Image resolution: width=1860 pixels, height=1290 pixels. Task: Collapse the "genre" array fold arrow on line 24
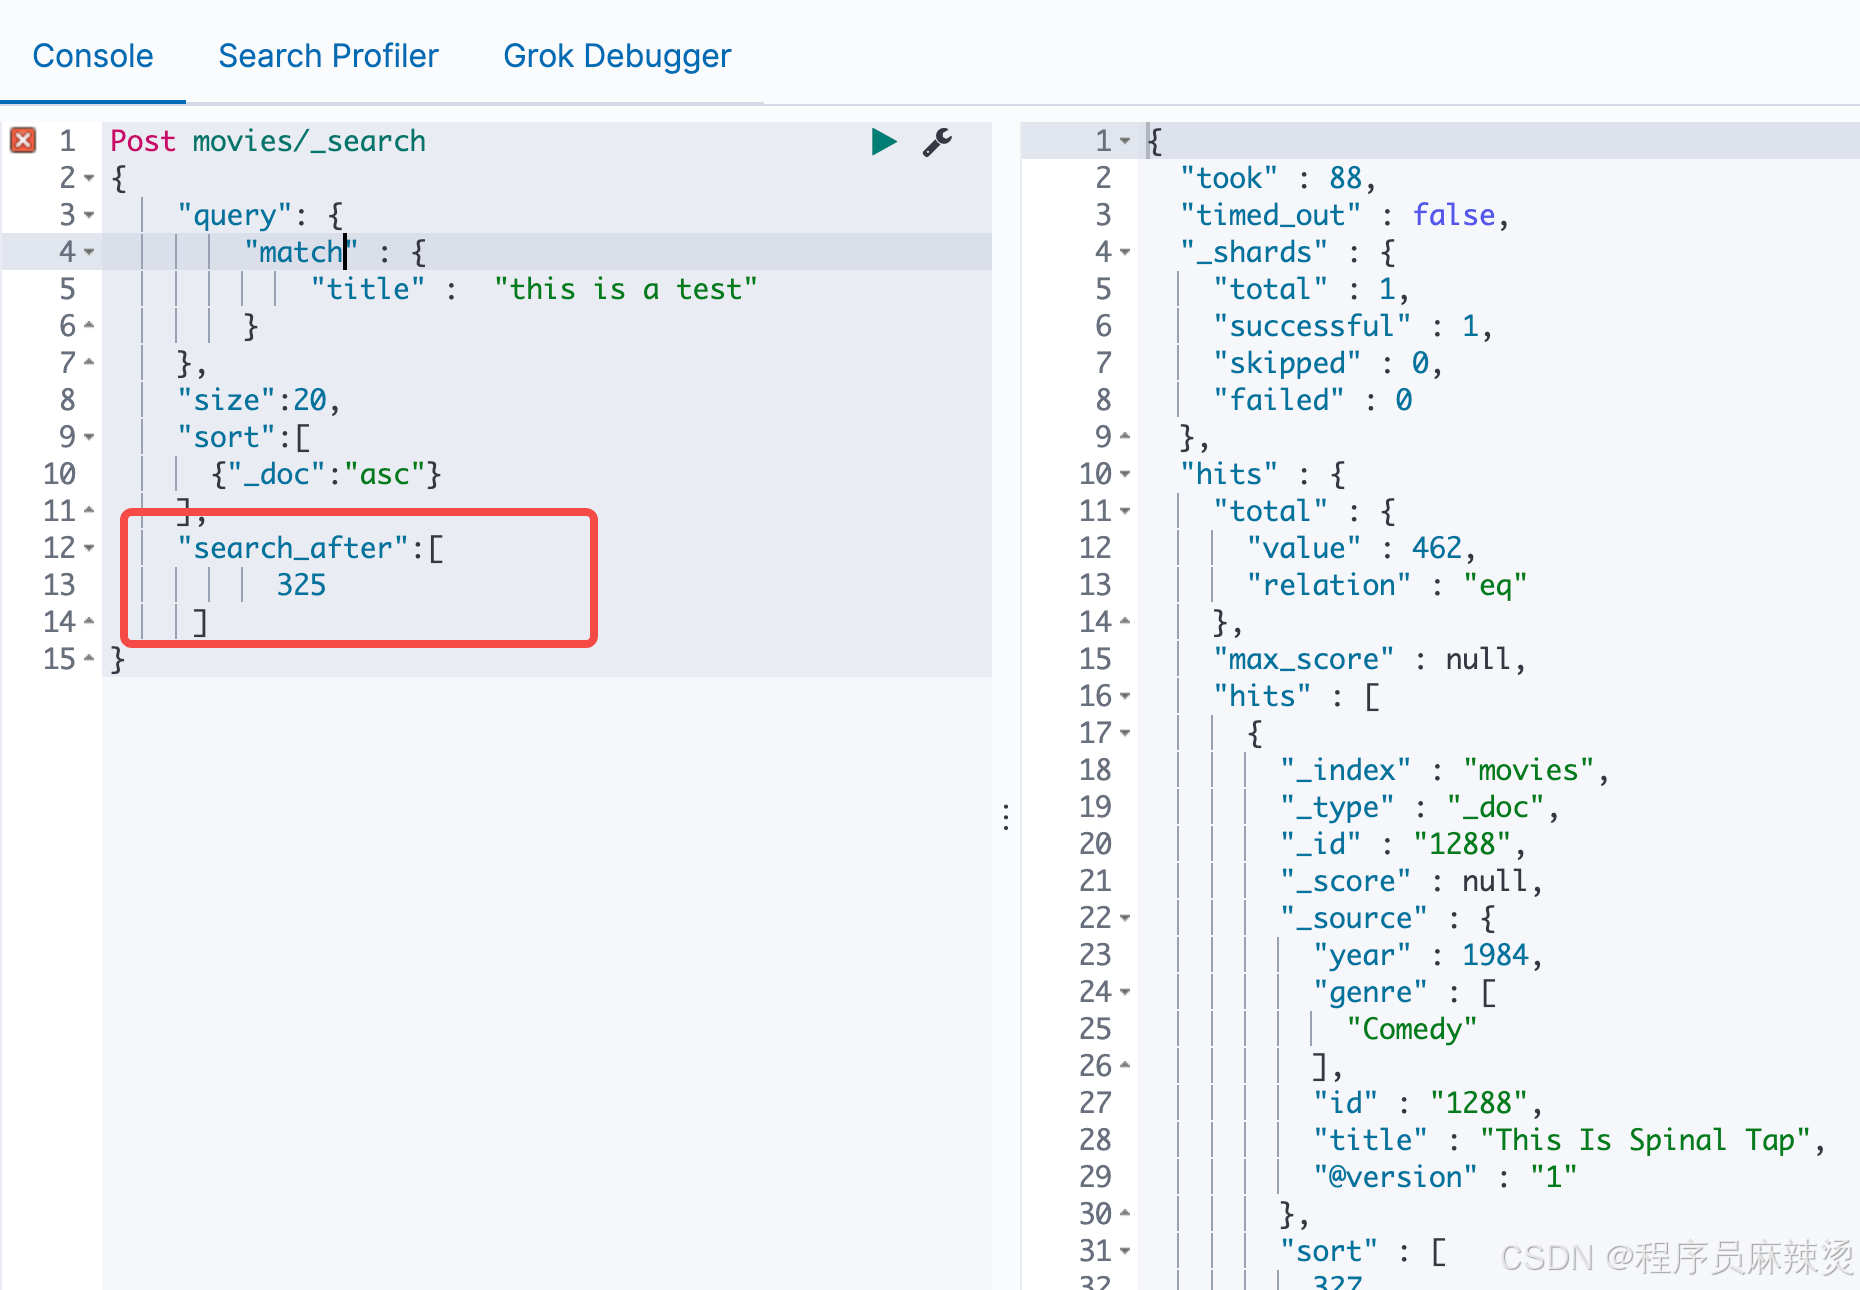(x=1125, y=992)
